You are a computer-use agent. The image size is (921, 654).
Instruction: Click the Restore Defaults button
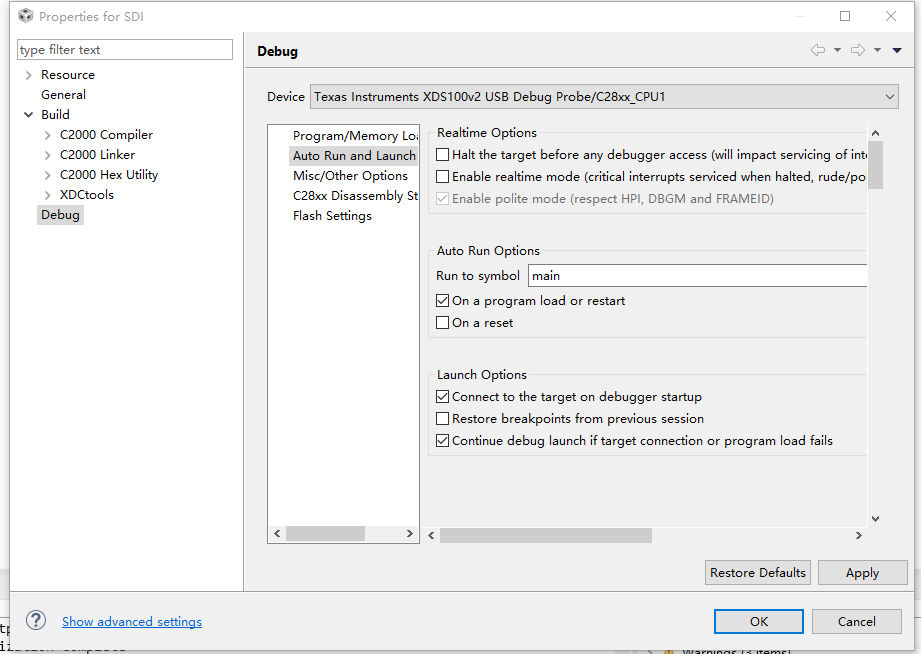tap(757, 573)
